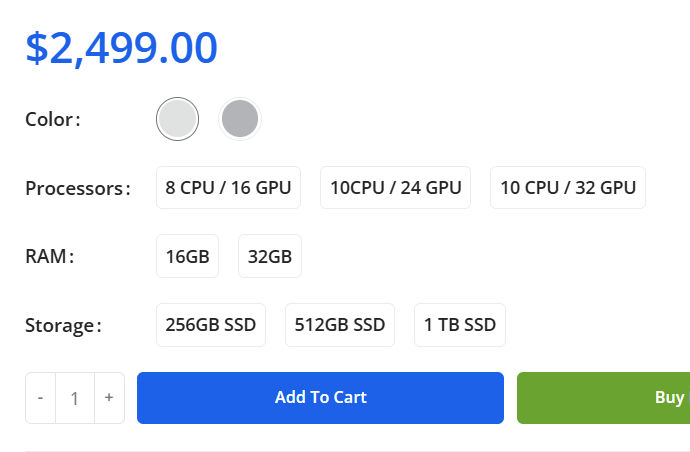Viewport: 690px width, 452px height.
Task: Select the light silver color swatch
Action: (x=178, y=120)
